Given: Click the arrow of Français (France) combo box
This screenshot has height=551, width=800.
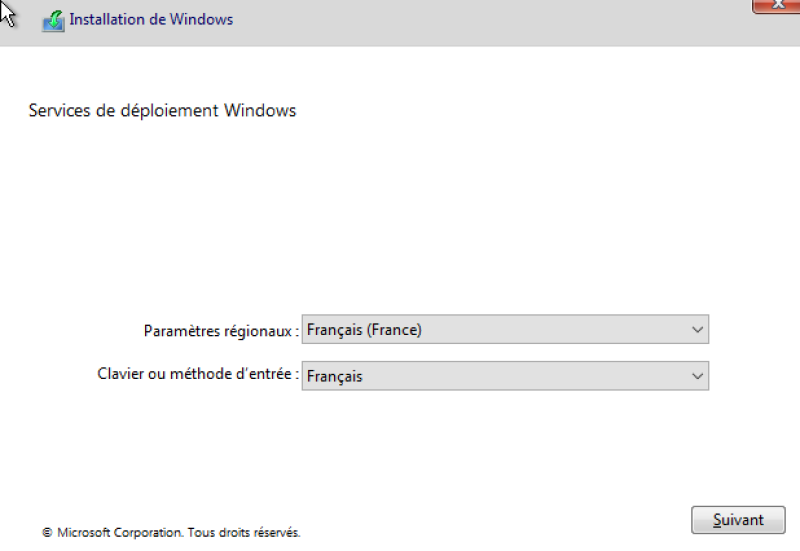Looking at the screenshot, I should 697,330.
